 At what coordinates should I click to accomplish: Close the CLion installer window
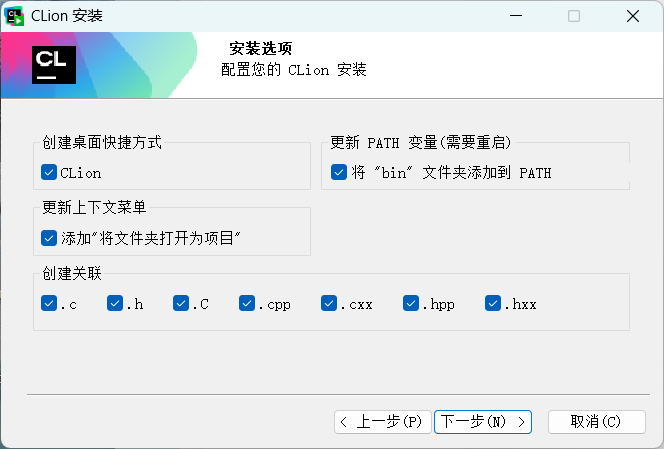coord(633,16)
